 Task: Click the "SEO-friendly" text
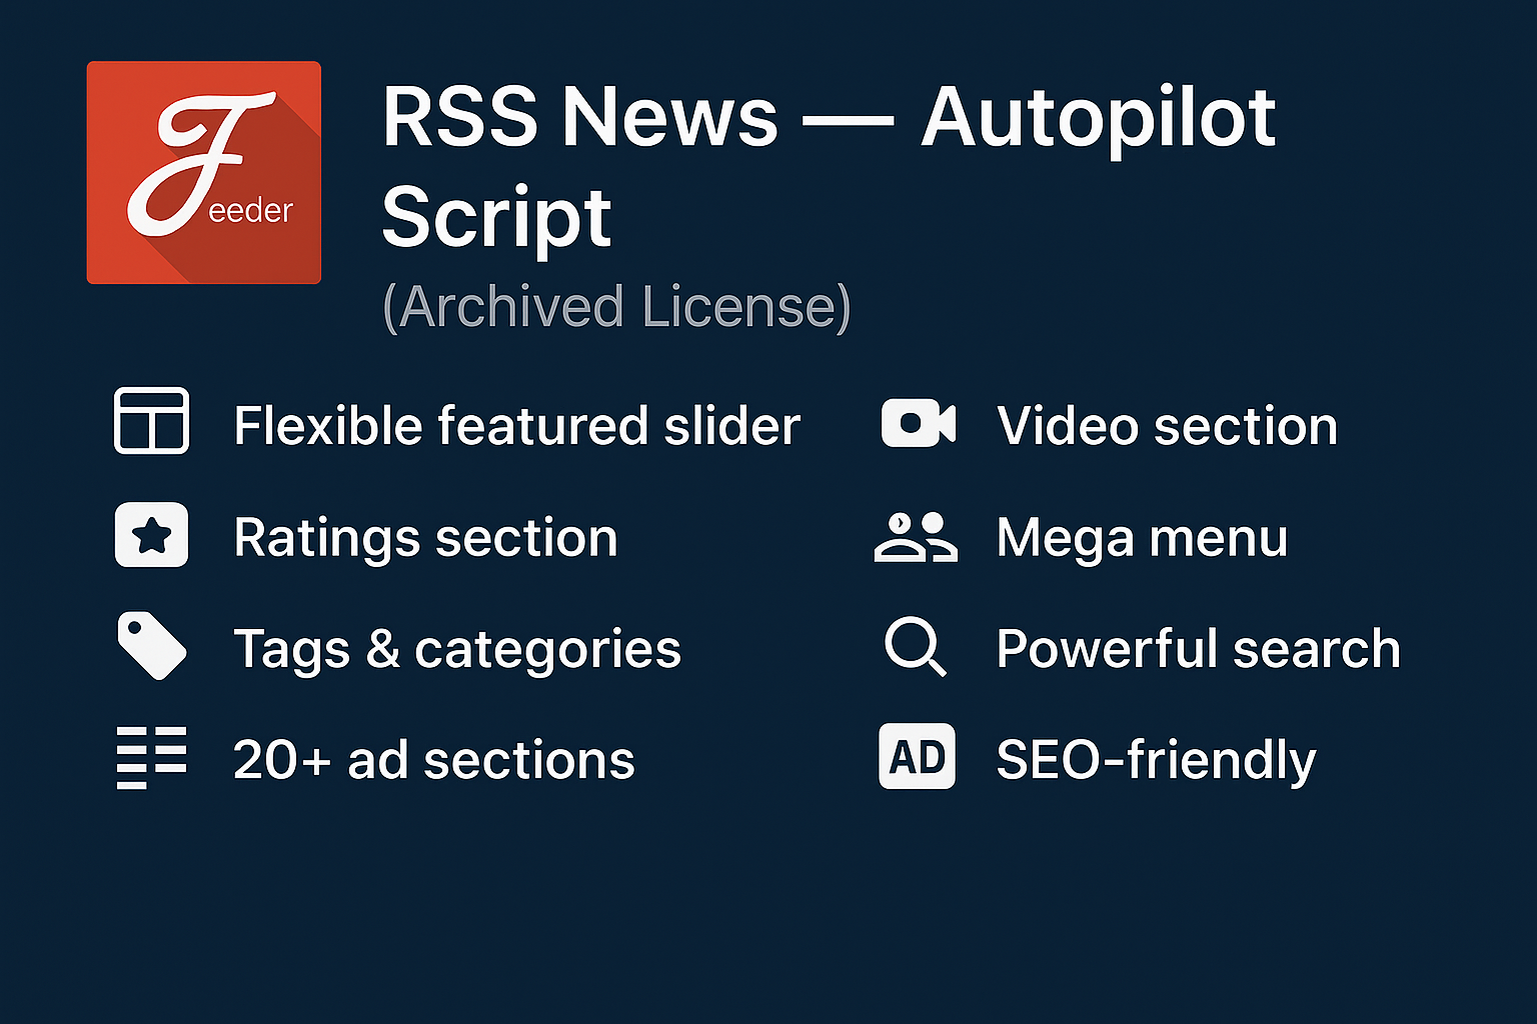(1156, 761)
